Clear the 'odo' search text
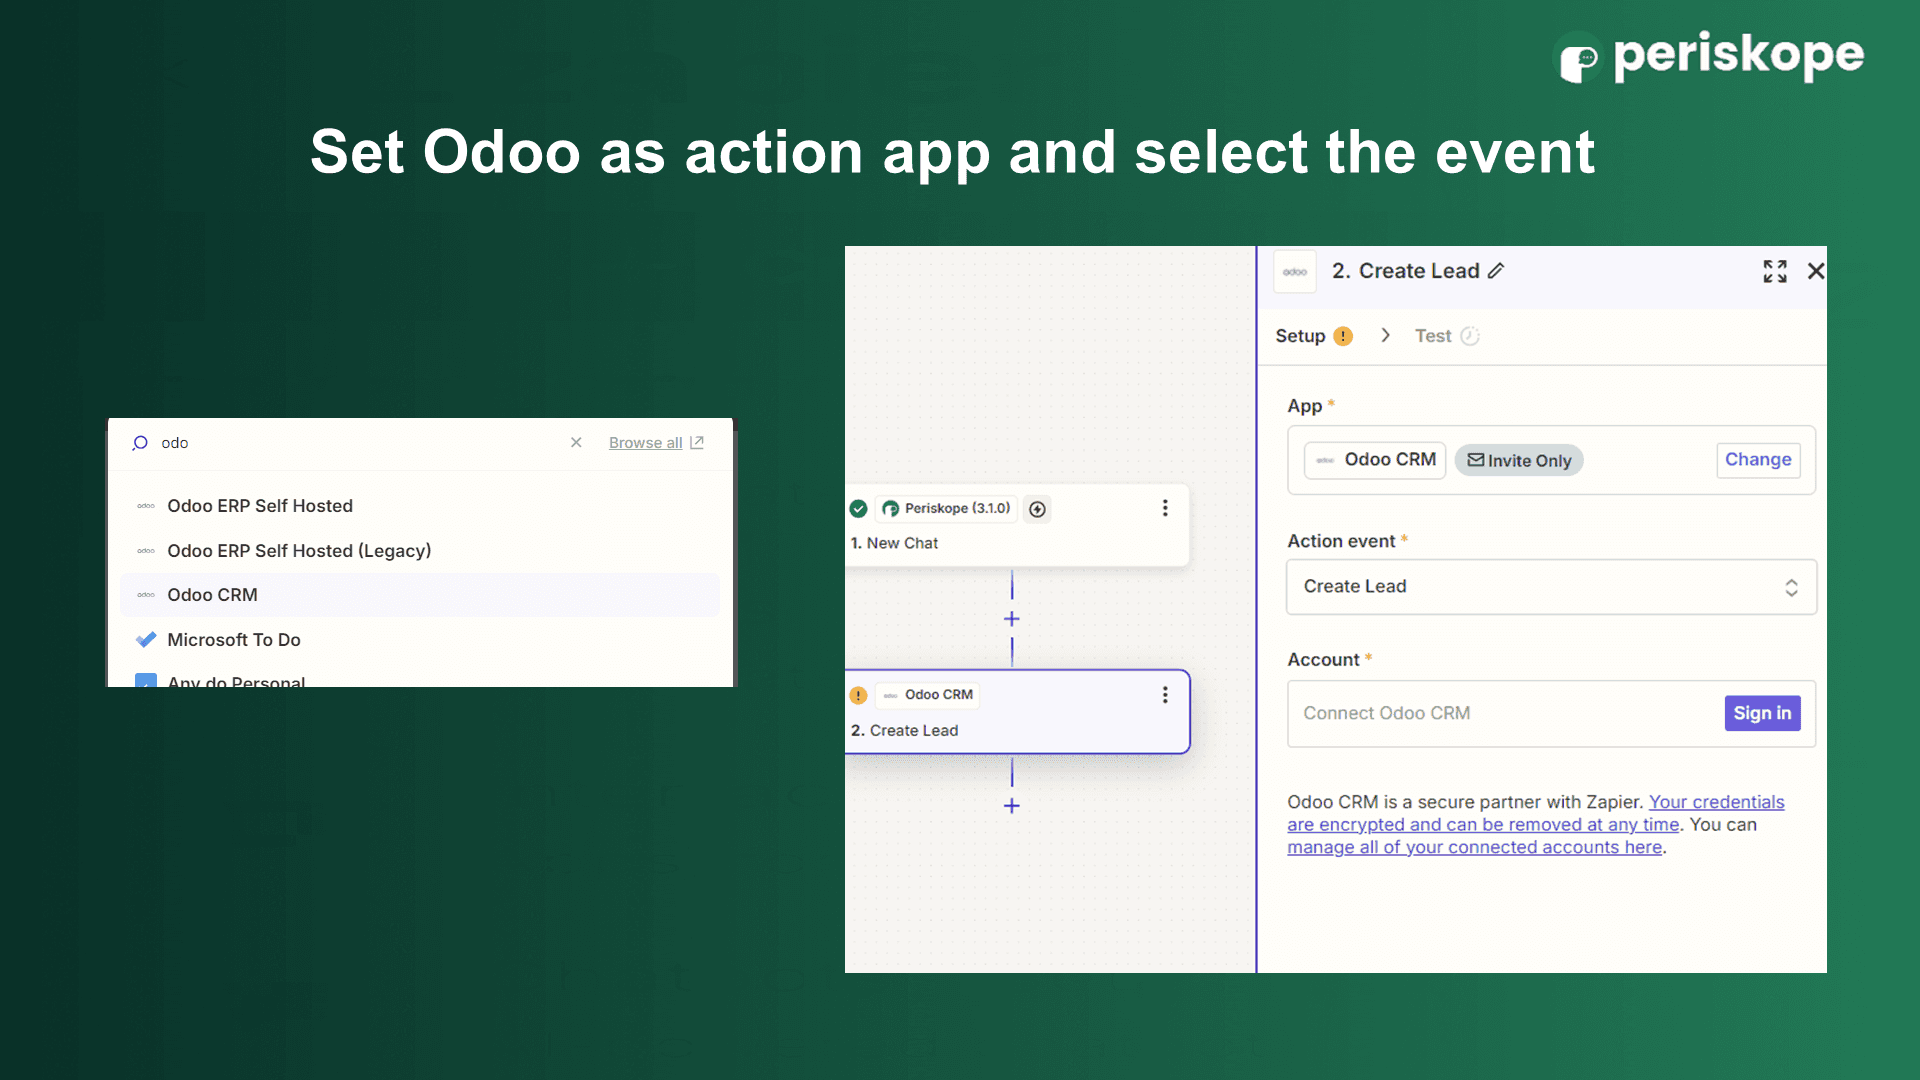This screenshot has height=1080, width=1920. pyautogui.click(x=576, y=442)
